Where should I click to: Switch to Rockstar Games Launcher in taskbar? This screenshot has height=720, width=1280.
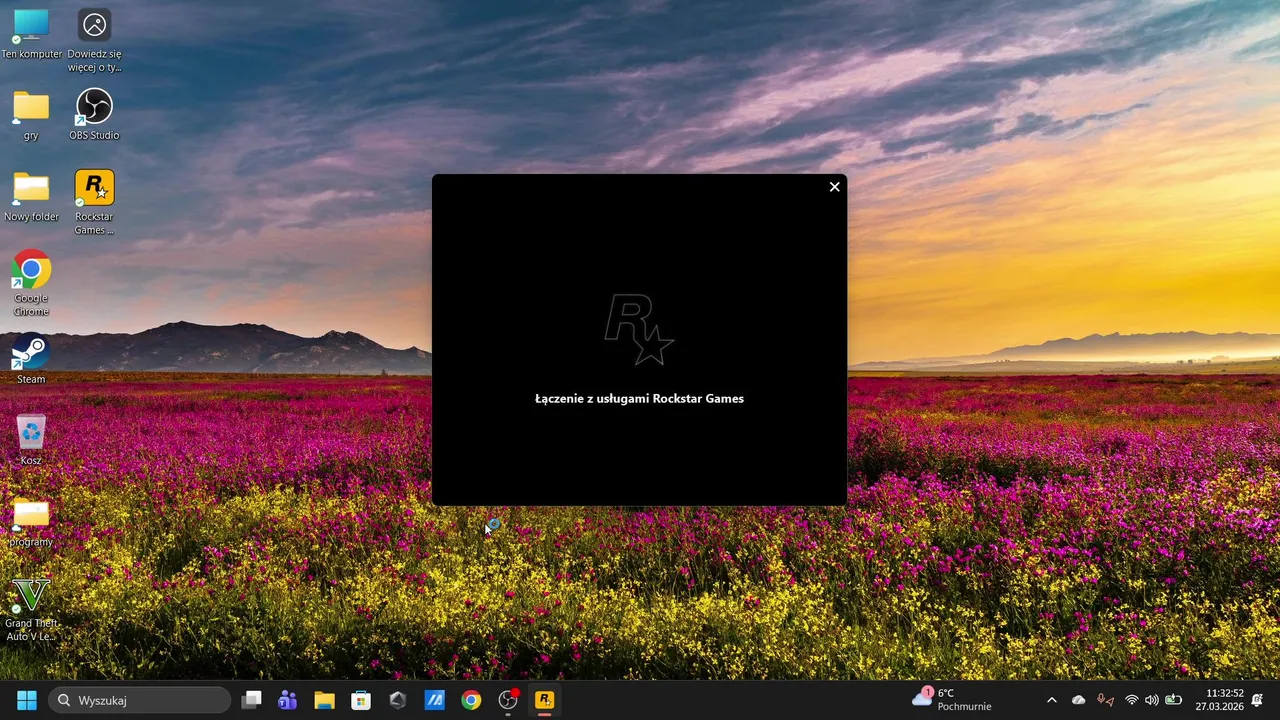[544, 700]
